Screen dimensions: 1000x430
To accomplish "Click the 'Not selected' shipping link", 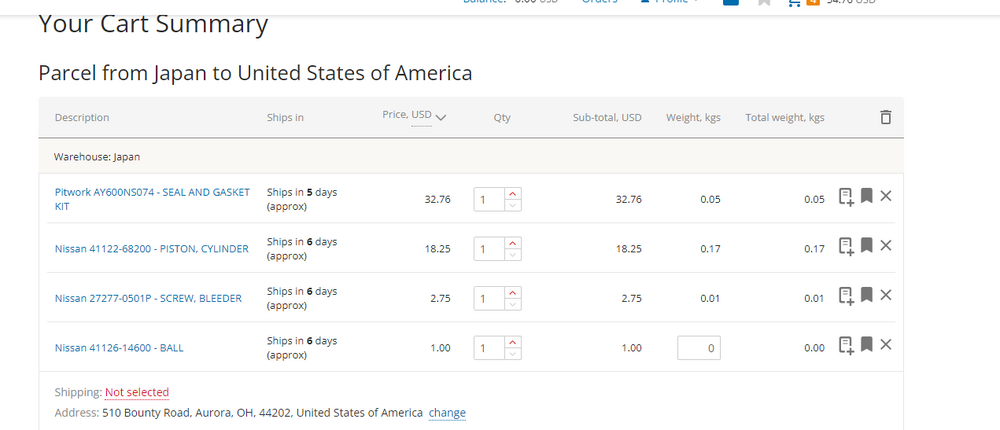I will [137, 392].
